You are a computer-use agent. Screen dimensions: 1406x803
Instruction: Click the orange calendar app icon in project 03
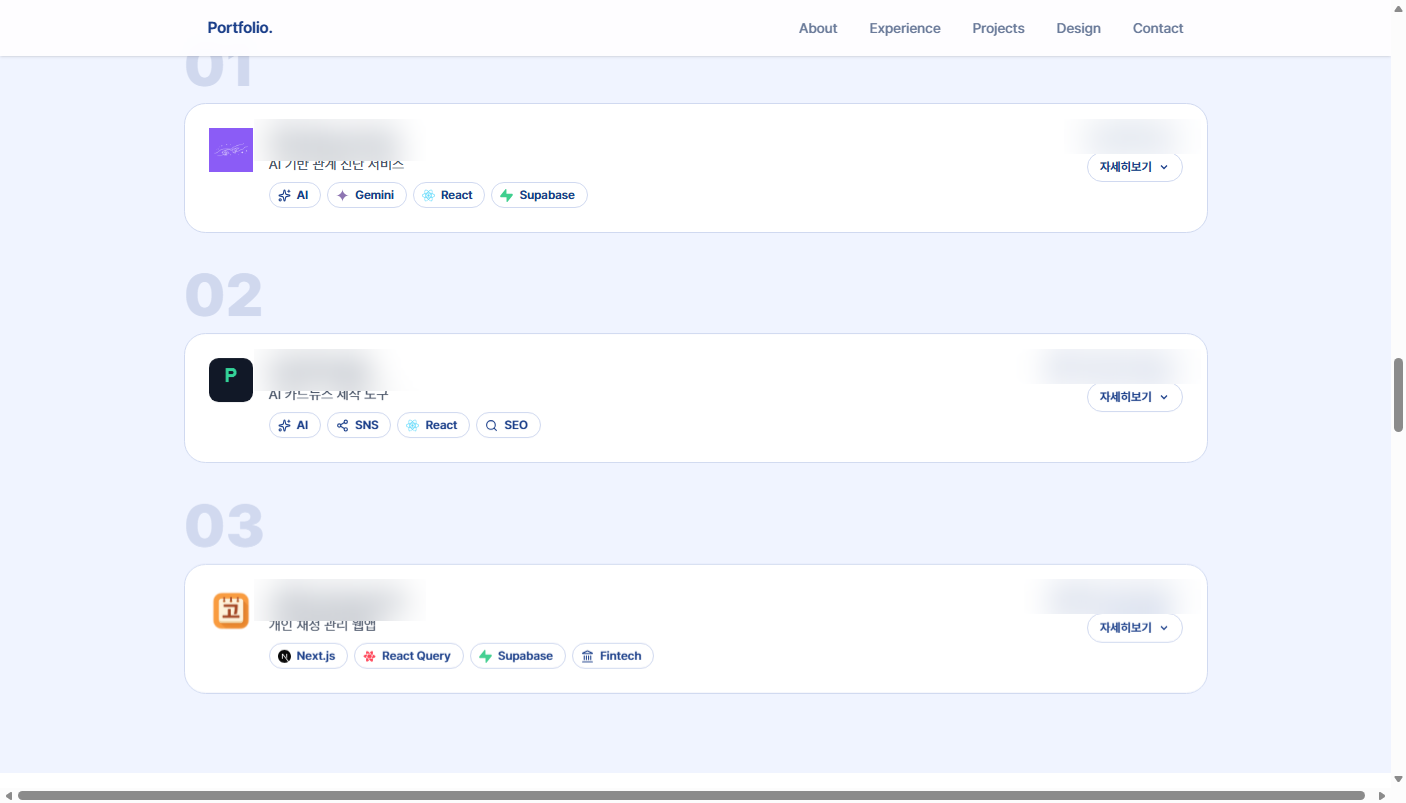coord(231,611)
